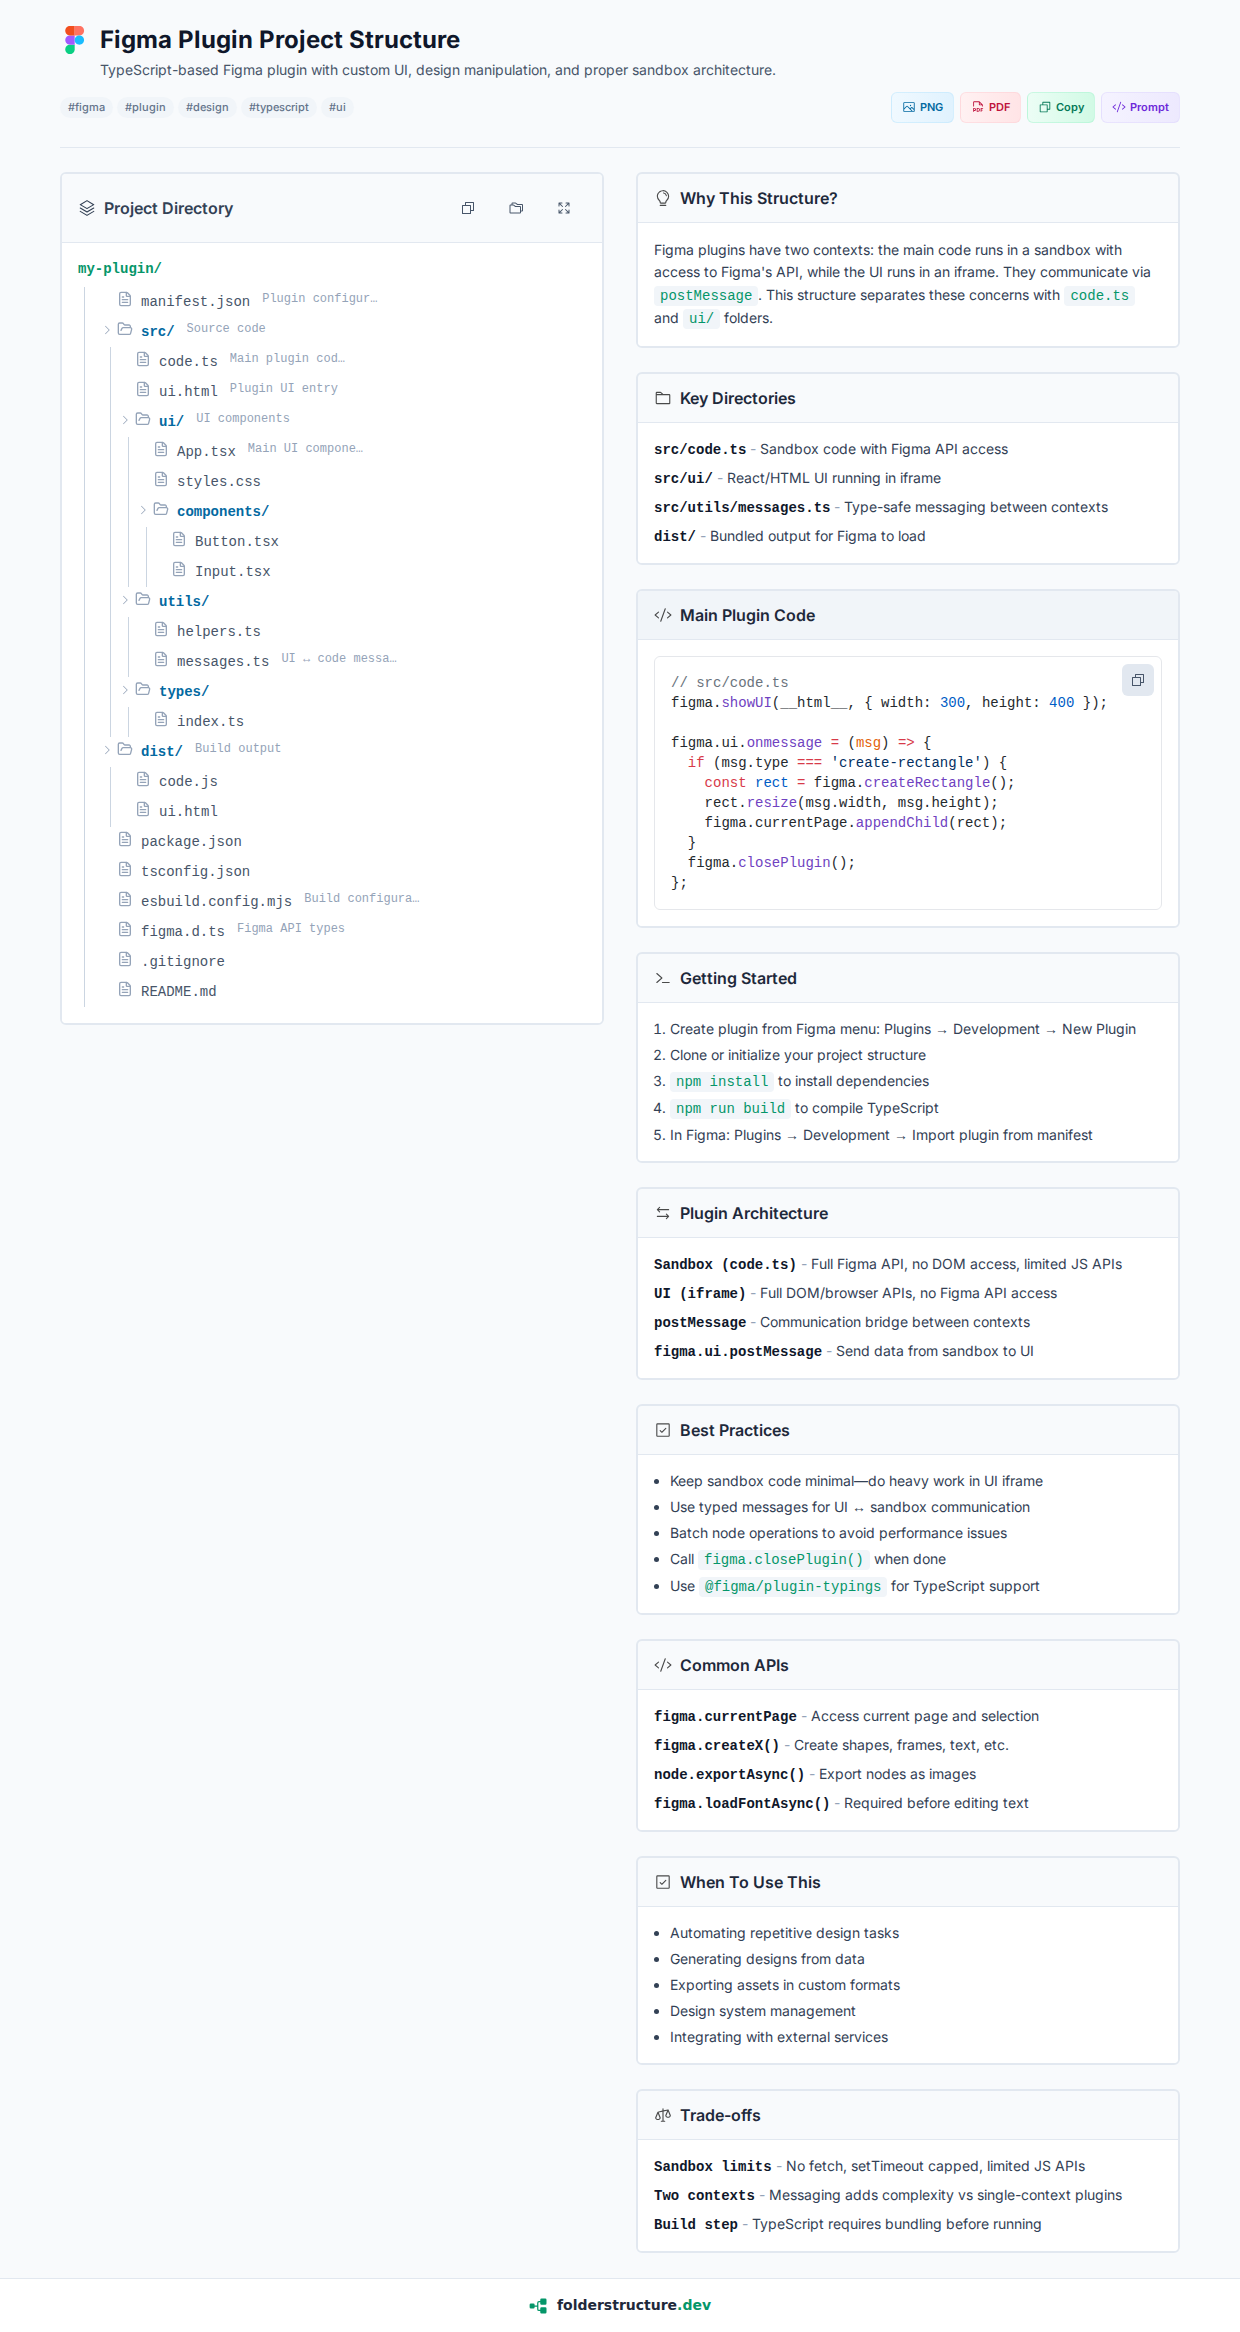Image resolution: width=1240 pixels, height=2332 pixels.
Task: Click the layers icon beside Project Directory
Action: pyautogui.click(x=87, y=208)
